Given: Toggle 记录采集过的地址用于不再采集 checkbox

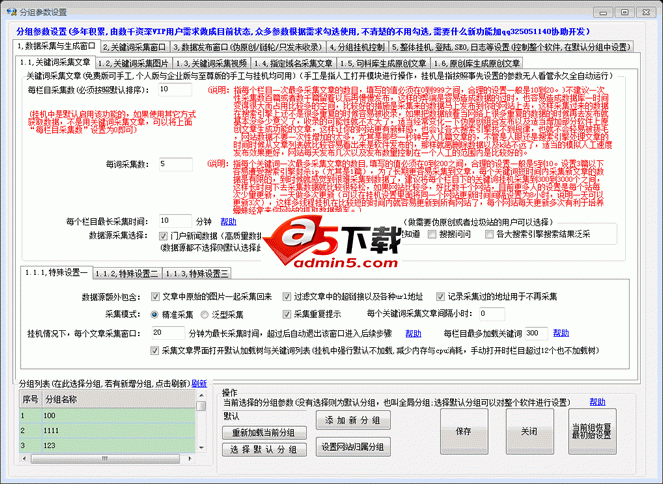Looking at the screenshot, I should [441, 297].
